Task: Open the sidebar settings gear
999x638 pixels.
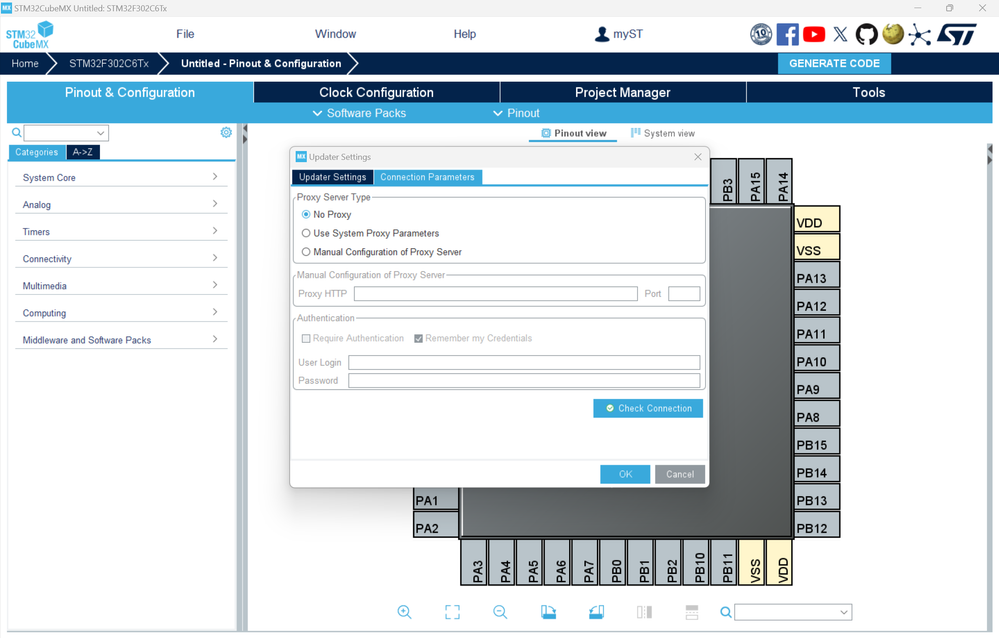Action: pos(226,133)
